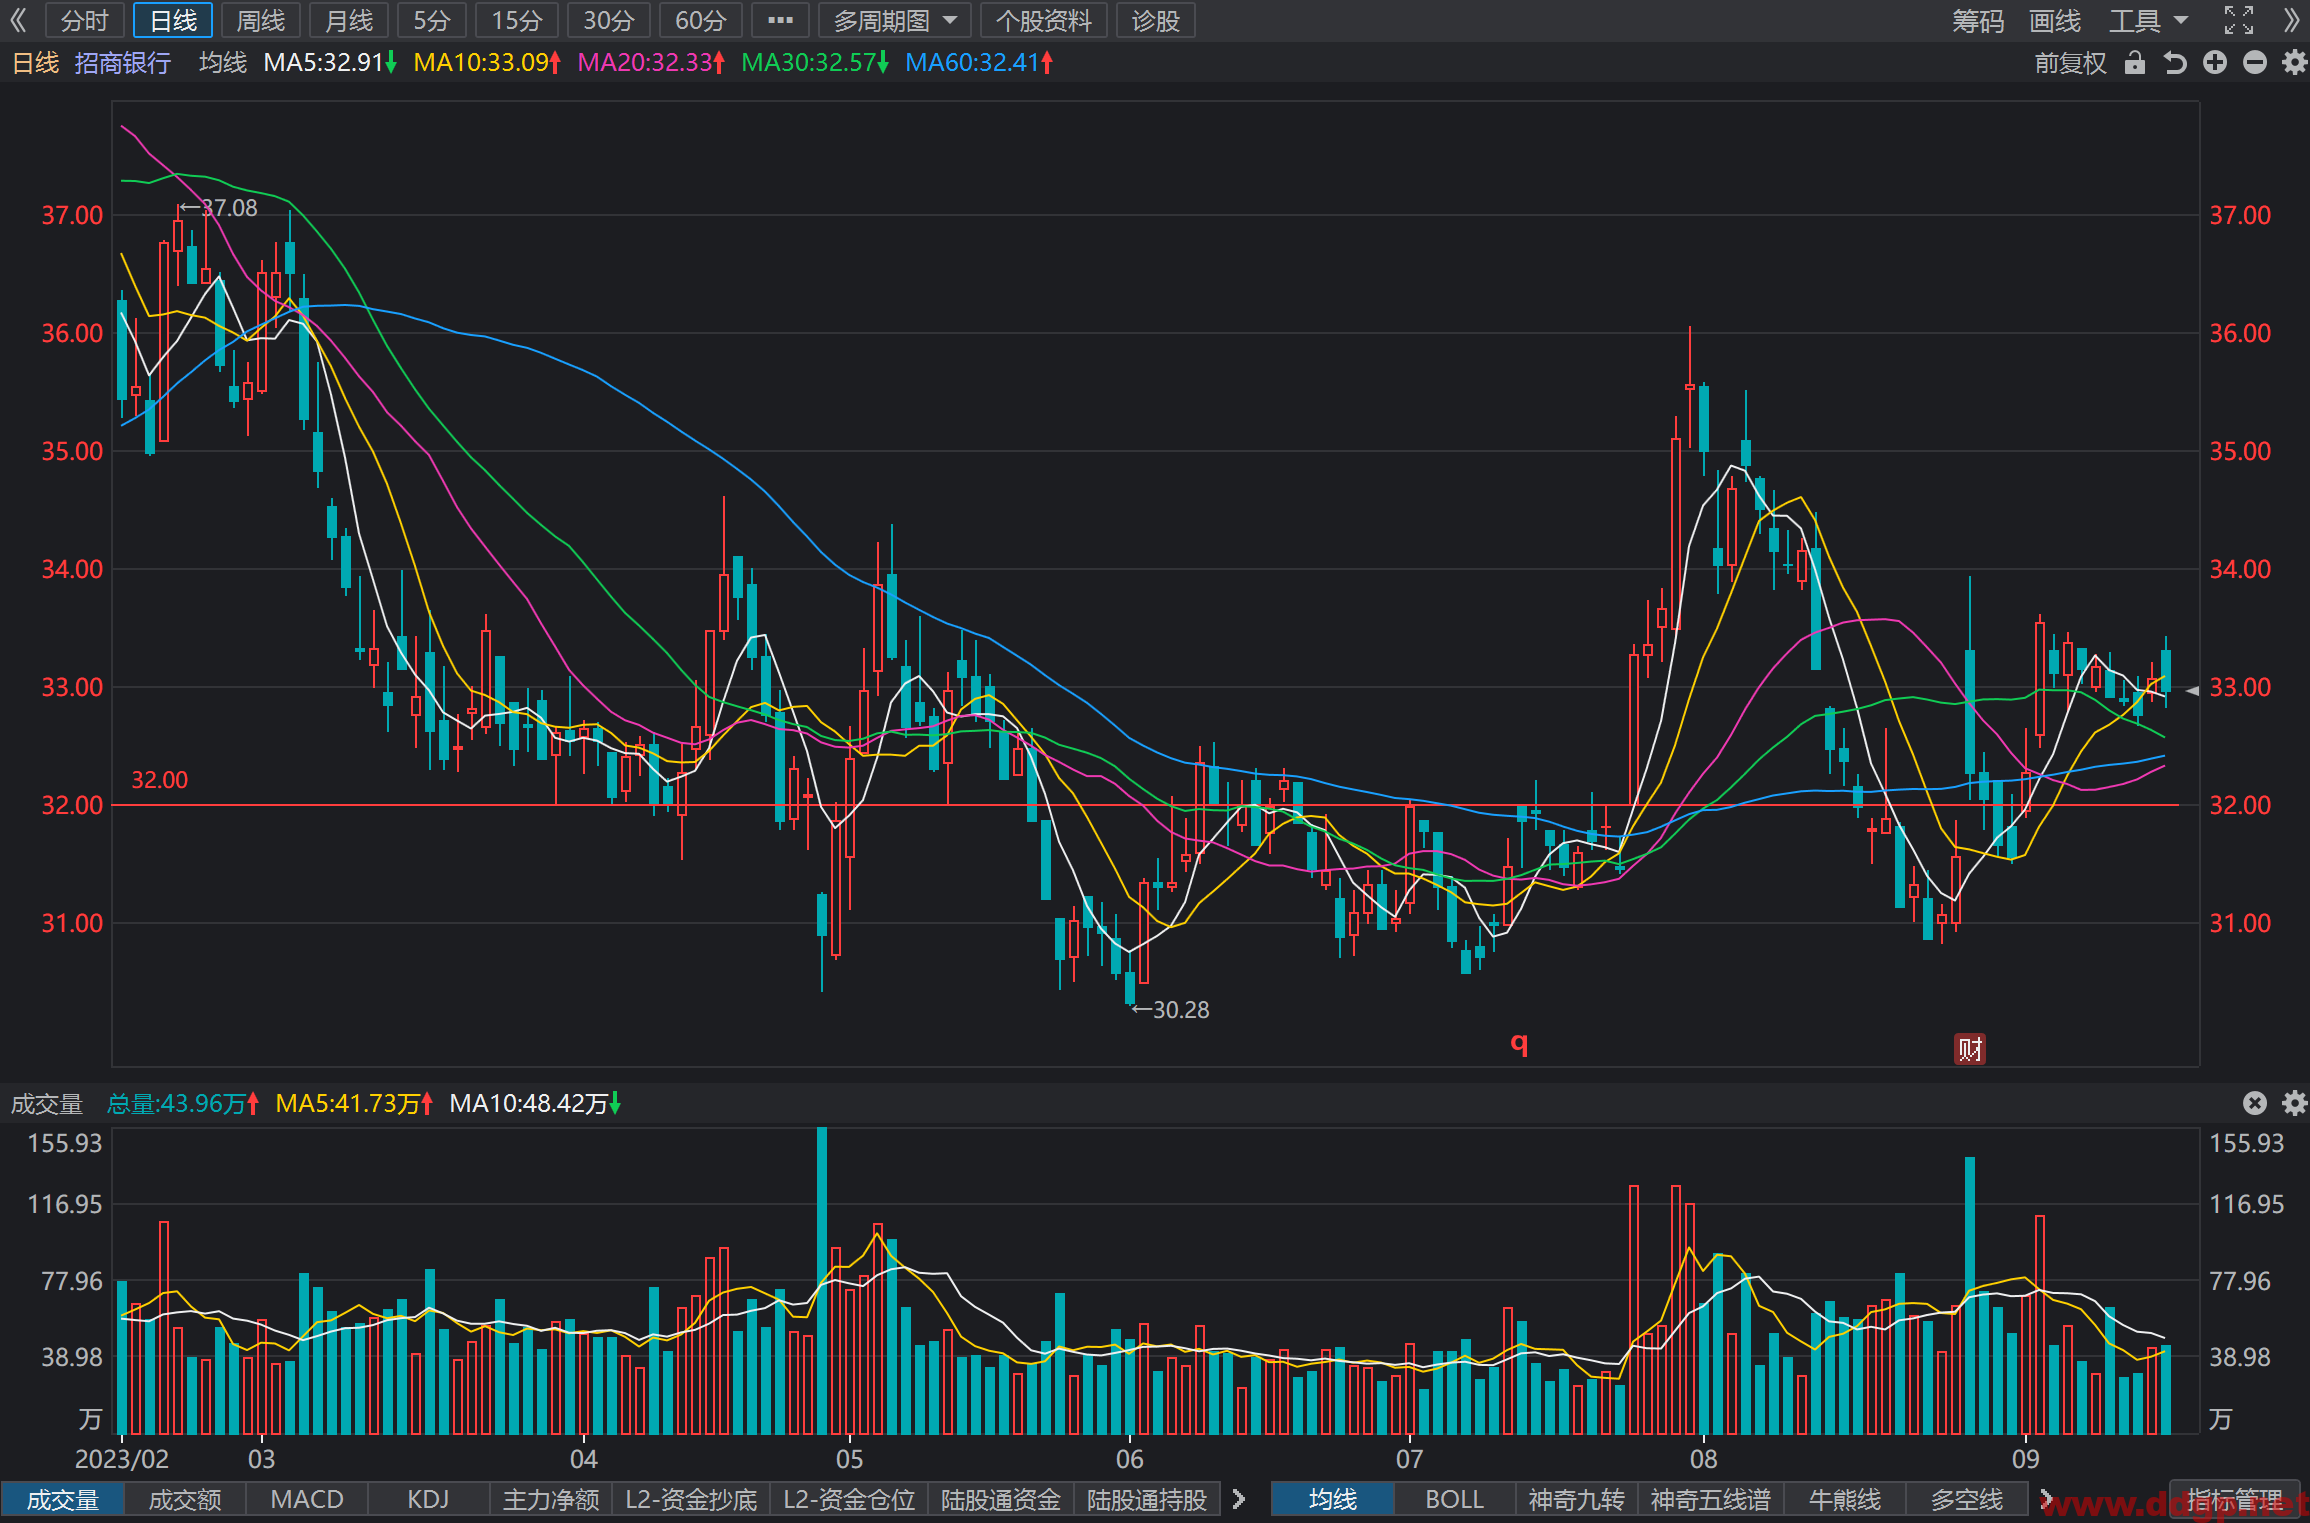
Task: Zoom in chart with plus icon
Action: 2215,63
